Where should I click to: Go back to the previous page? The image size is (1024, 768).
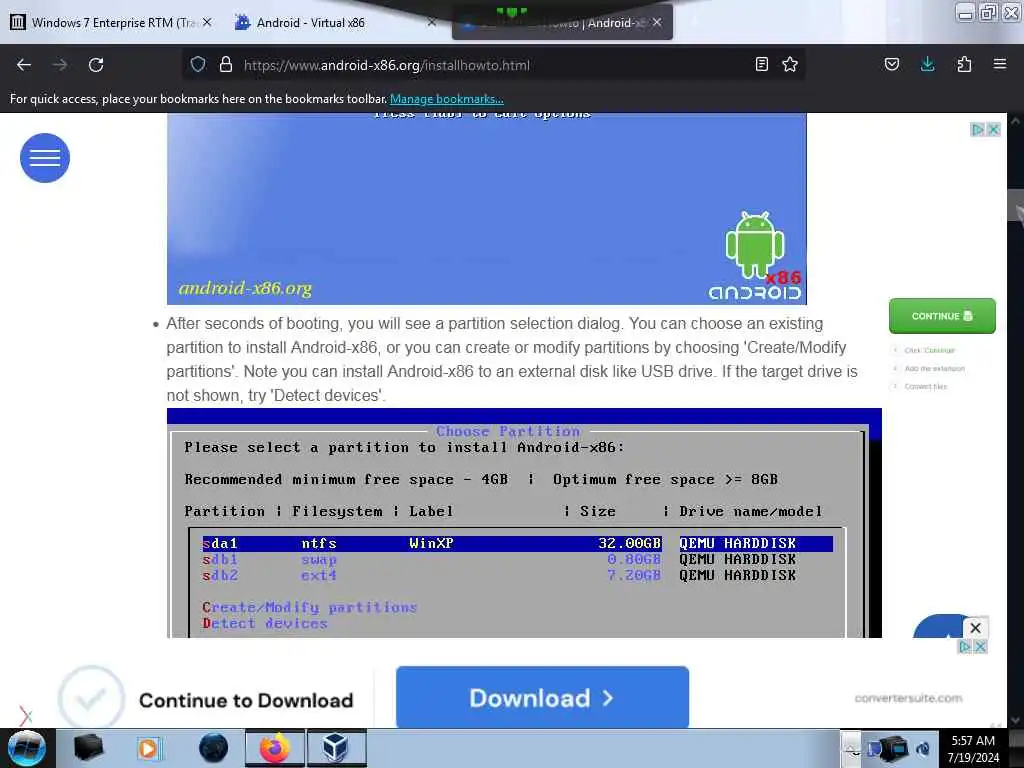point(24,65)
